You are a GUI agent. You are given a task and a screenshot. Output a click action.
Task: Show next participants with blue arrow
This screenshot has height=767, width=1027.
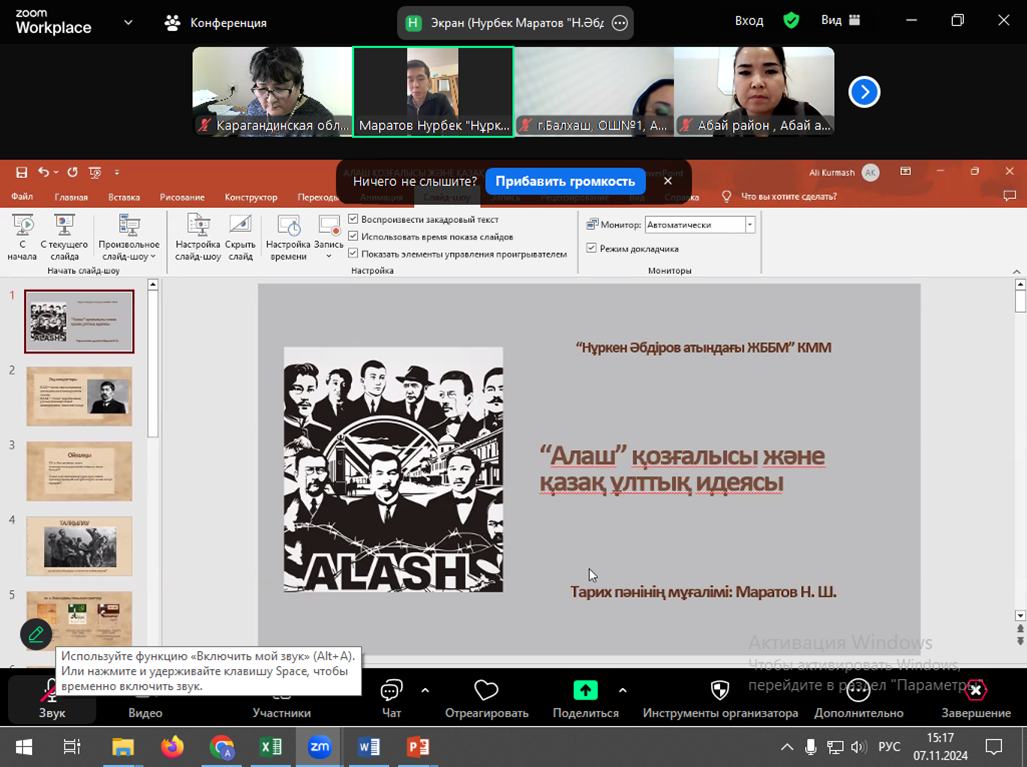click(864, 92)
